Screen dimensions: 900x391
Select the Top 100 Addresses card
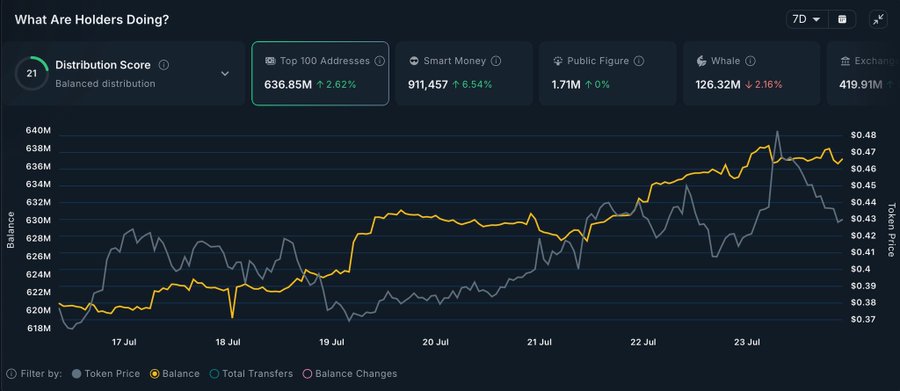320,73
